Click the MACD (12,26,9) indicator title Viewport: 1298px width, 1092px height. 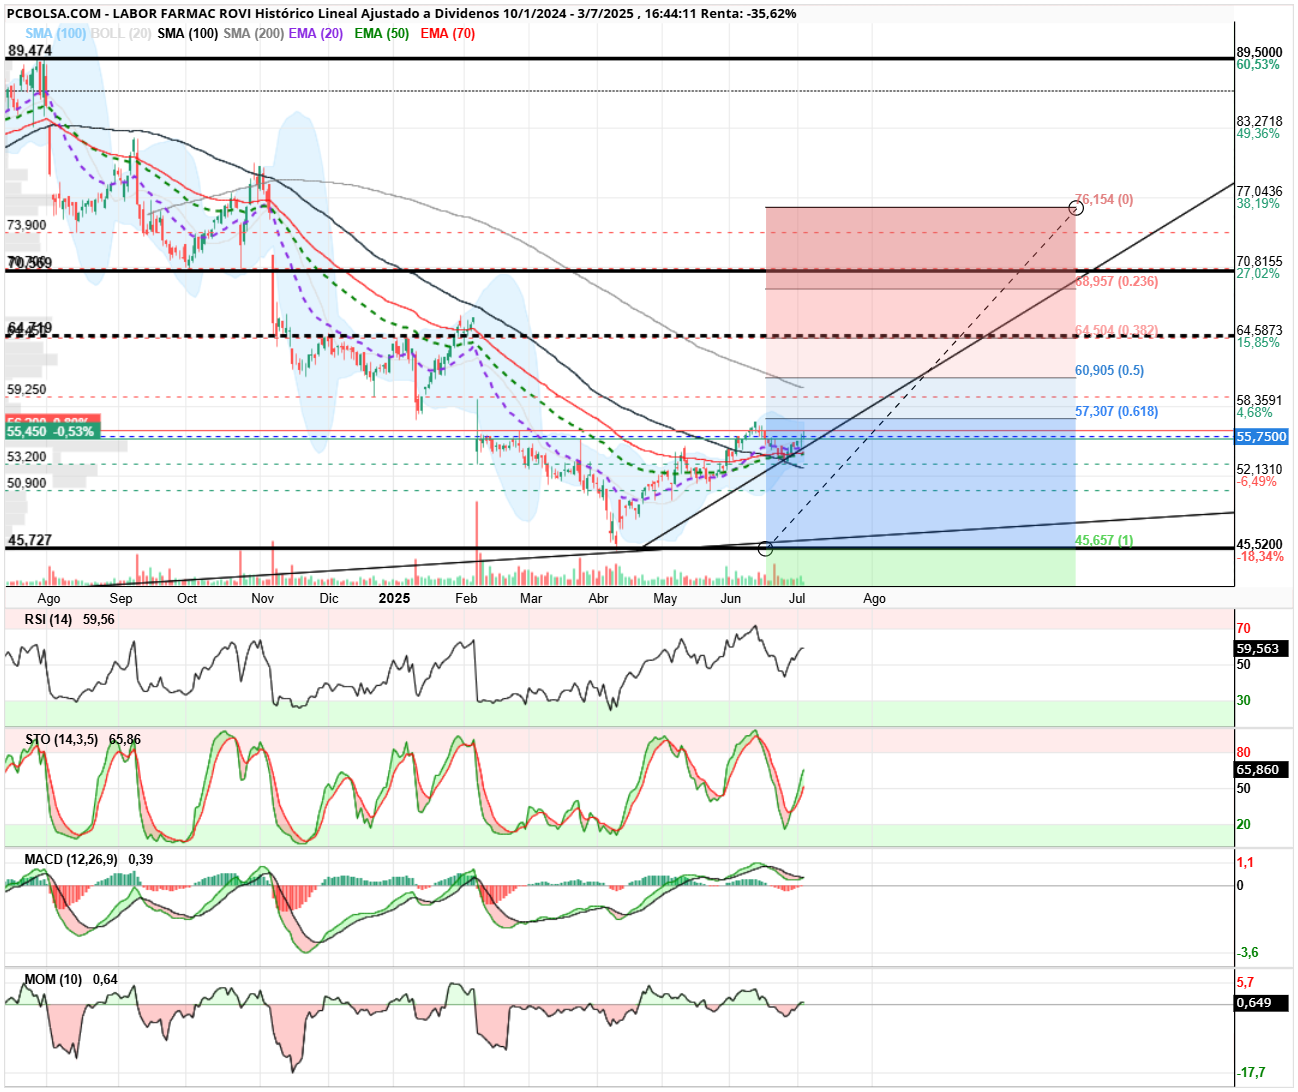(x=71, y=859)
